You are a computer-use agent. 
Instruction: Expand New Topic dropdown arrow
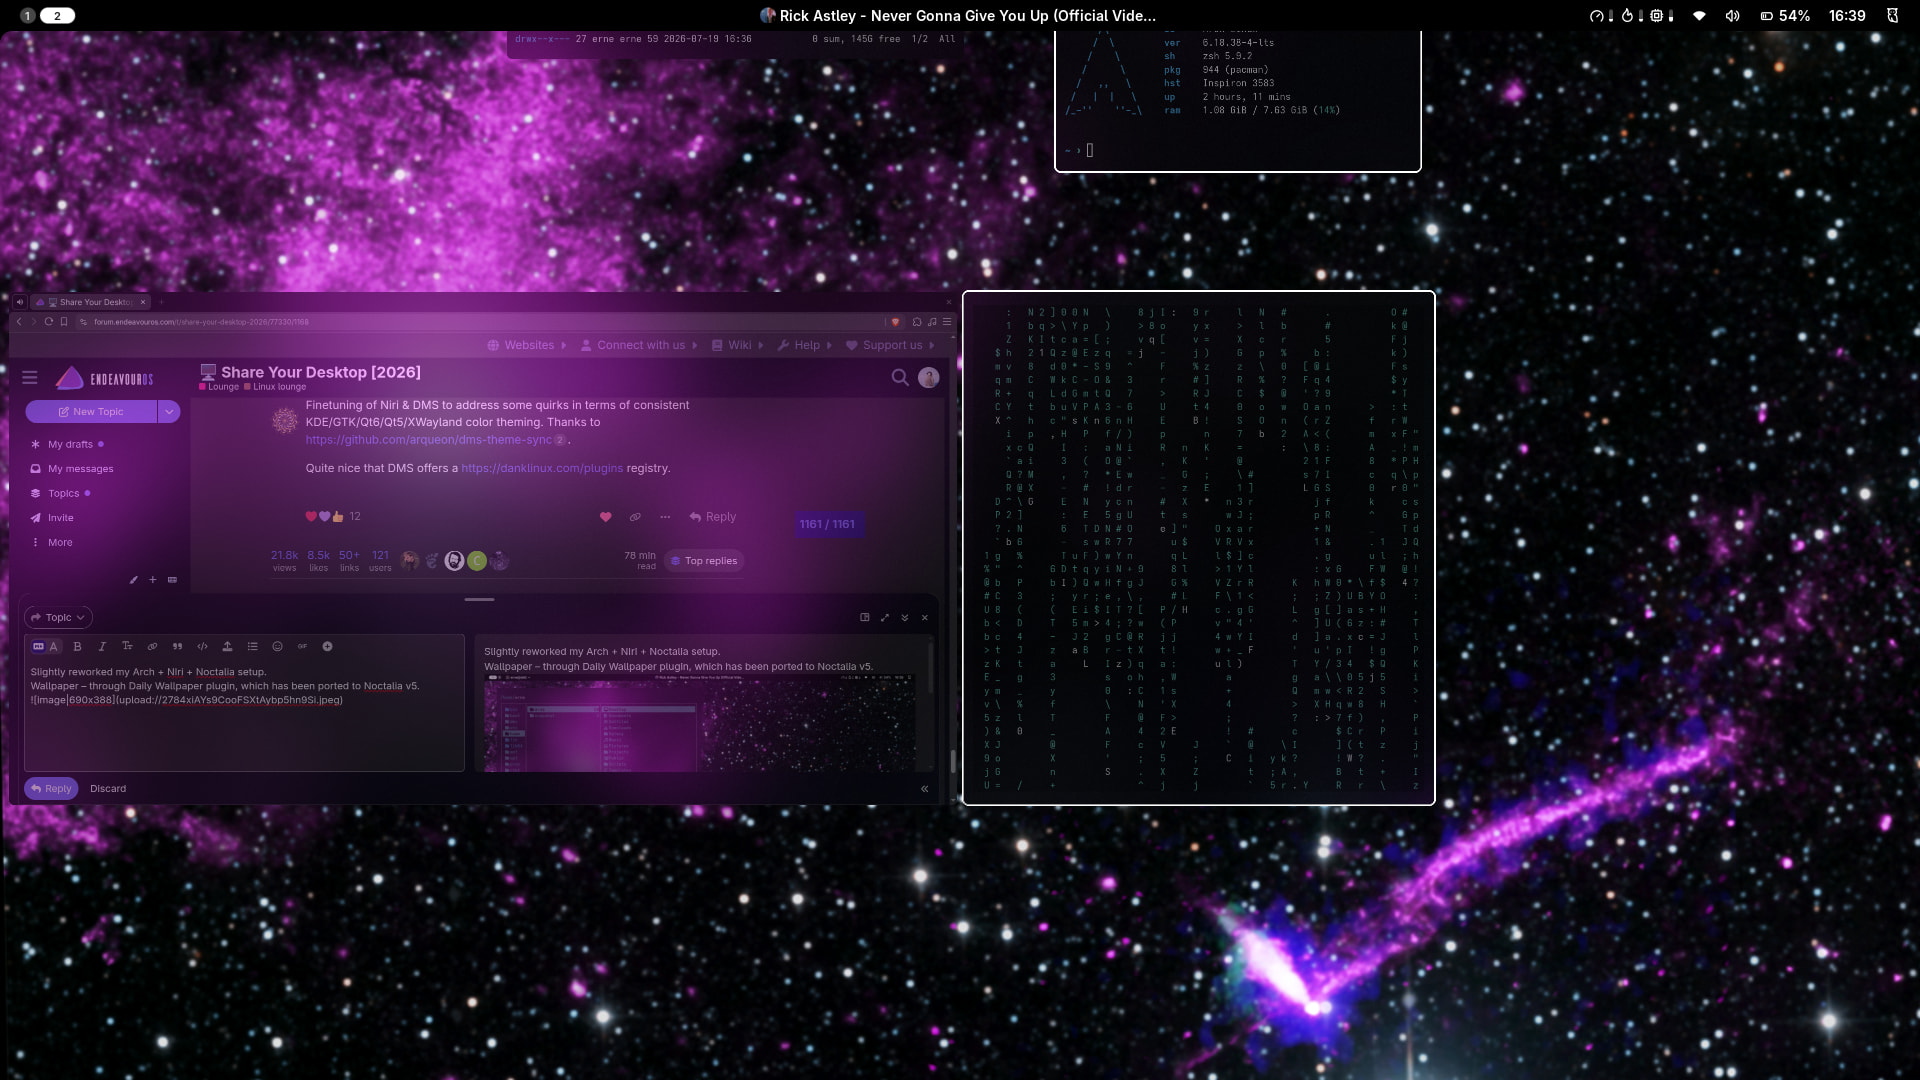(169, 412)
